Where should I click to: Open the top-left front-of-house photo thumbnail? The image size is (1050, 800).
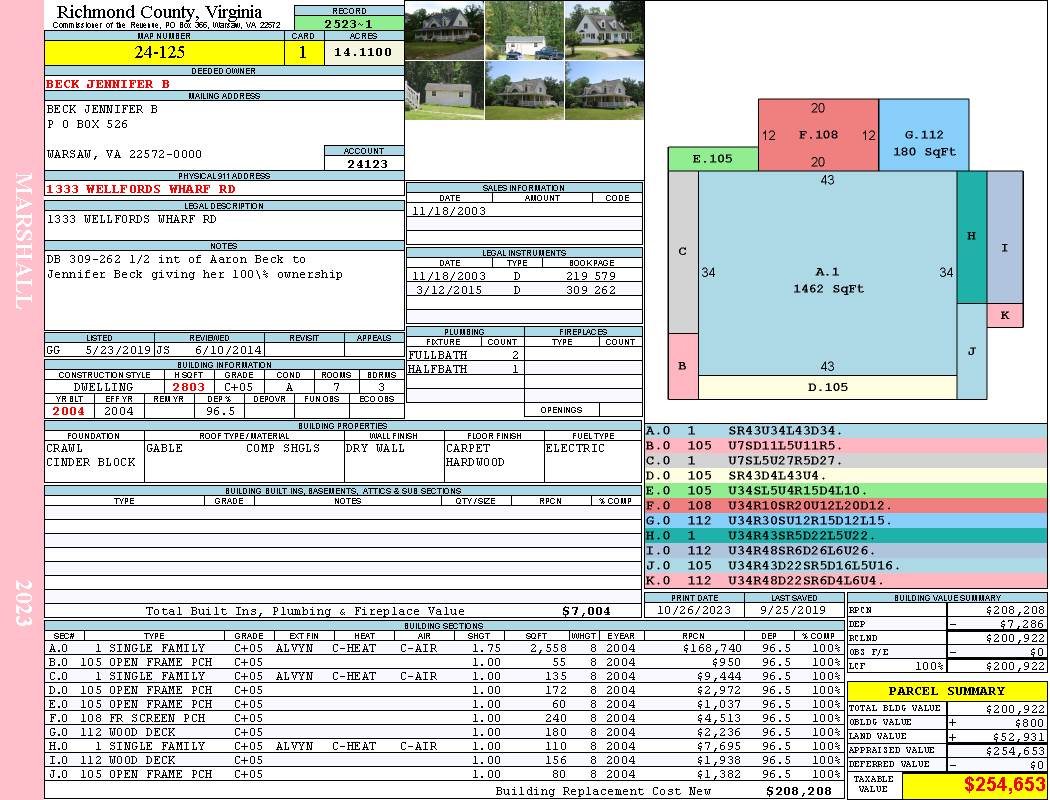click(445, 30)
